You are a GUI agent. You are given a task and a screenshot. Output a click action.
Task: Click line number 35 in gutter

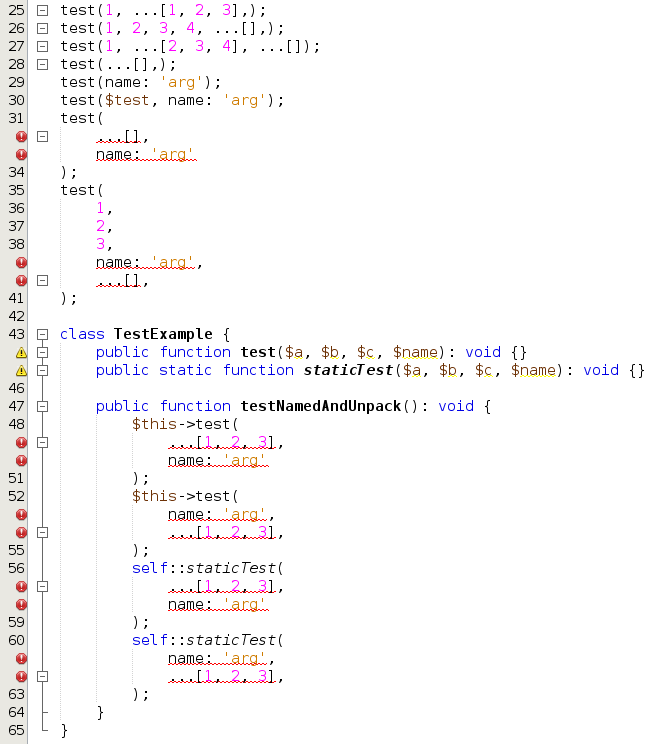(x=16, y=190)
